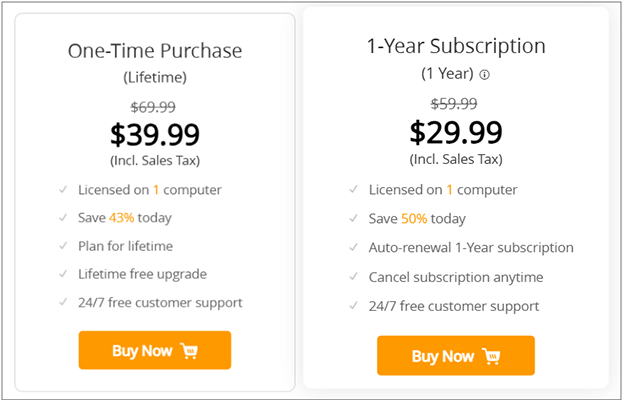
Task: Click the cart icon on the One-Time Purchase Buy Now button
Action: pyautogui.click(x=189, y=351)
